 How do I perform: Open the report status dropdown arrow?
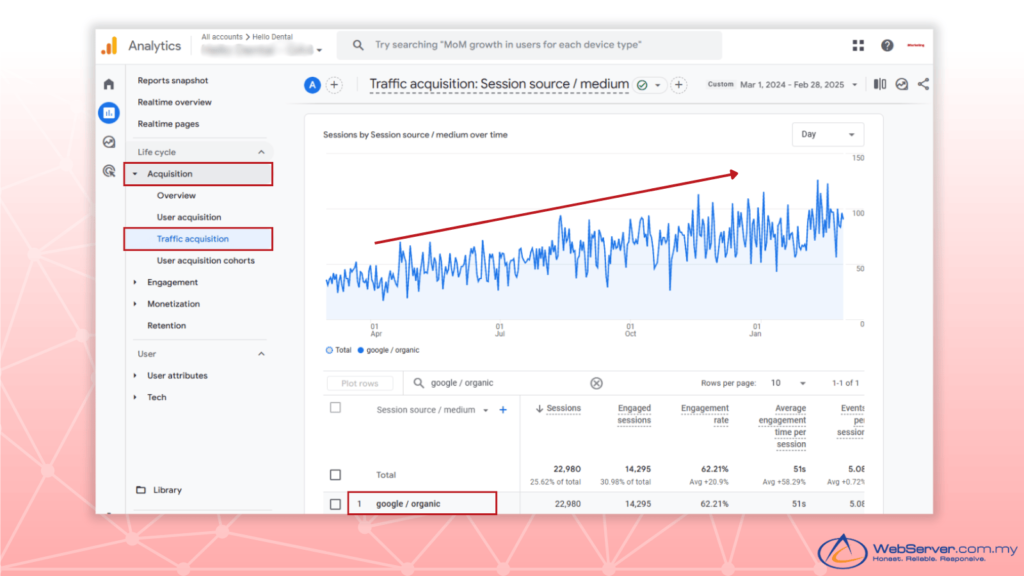tap(658, 85)
